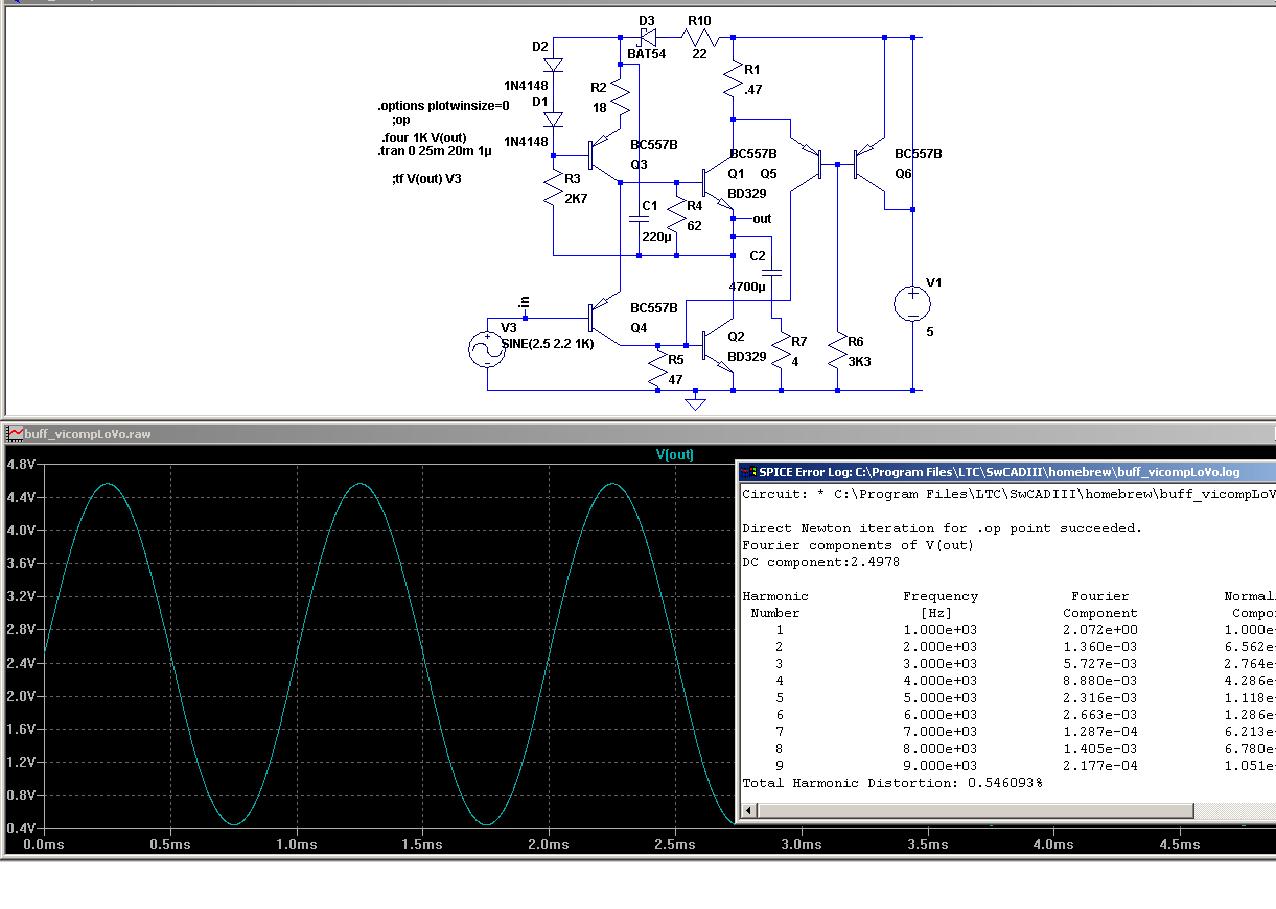This screenshot has width=1276, height=909.
Task: Select the Q5 transistor symbol
Action: [x=806, y=163]
